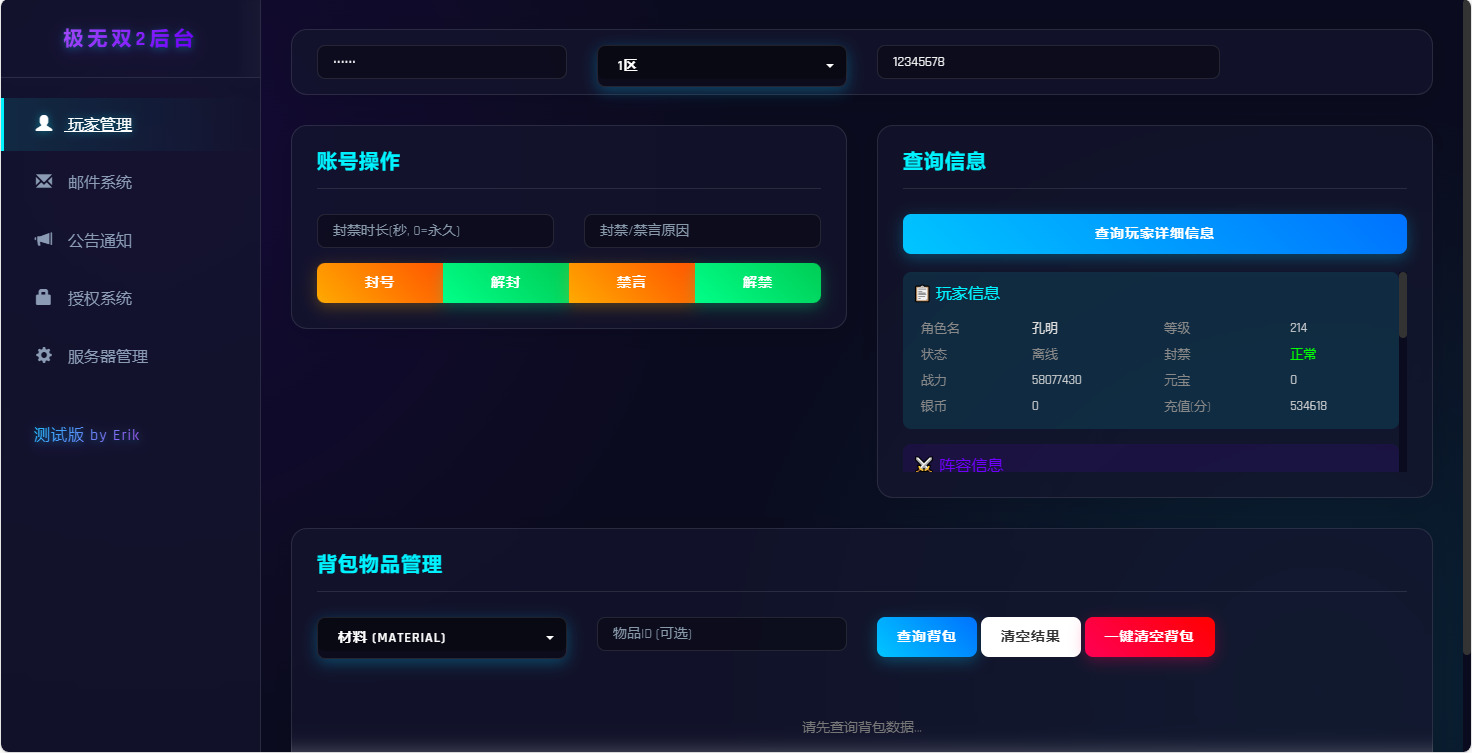The image size is (1472, 753).
Task: Click the 测试版 by Erik link
Action: coord(87,434)
